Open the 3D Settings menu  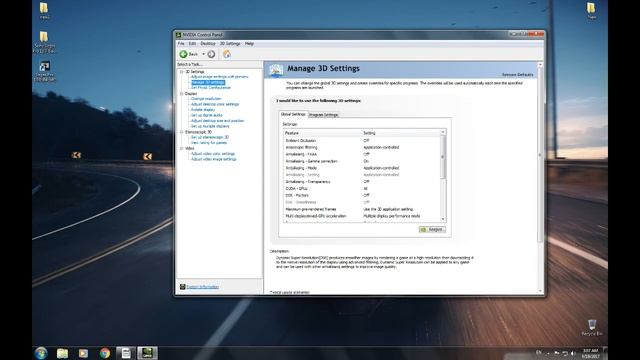tap(230, 44)
